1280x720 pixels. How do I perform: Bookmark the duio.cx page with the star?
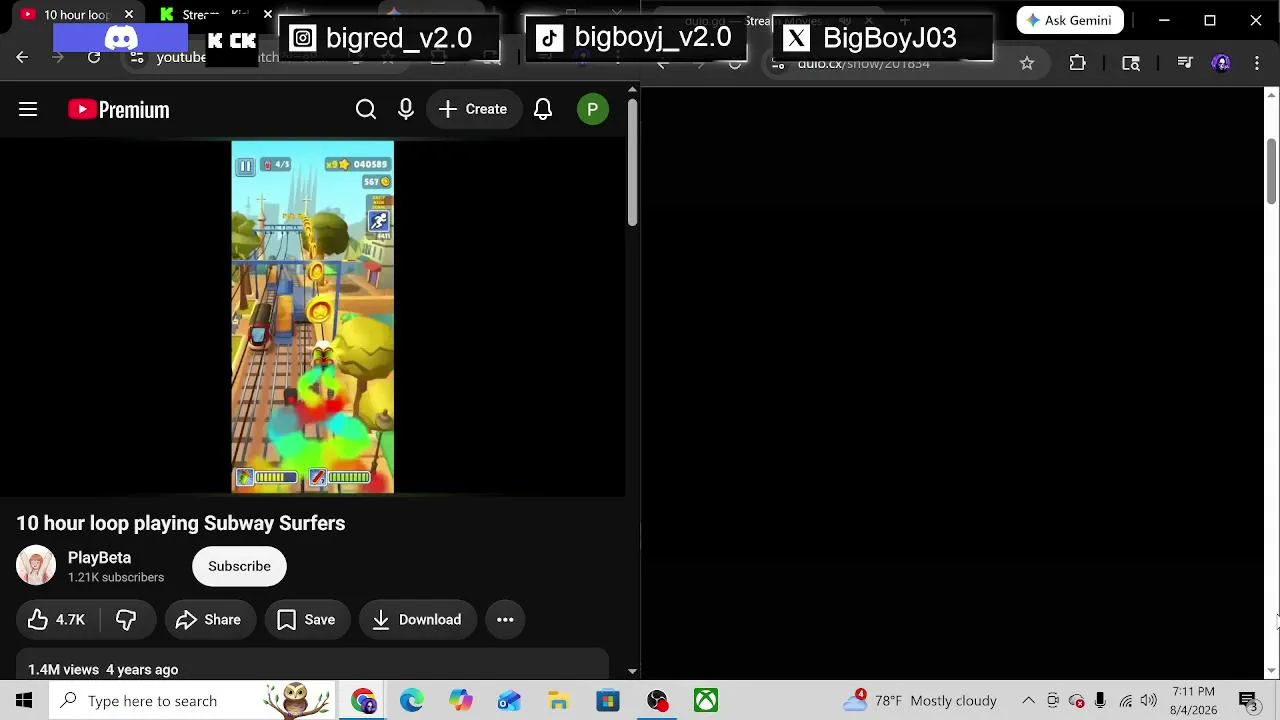tap(1027, 63)
